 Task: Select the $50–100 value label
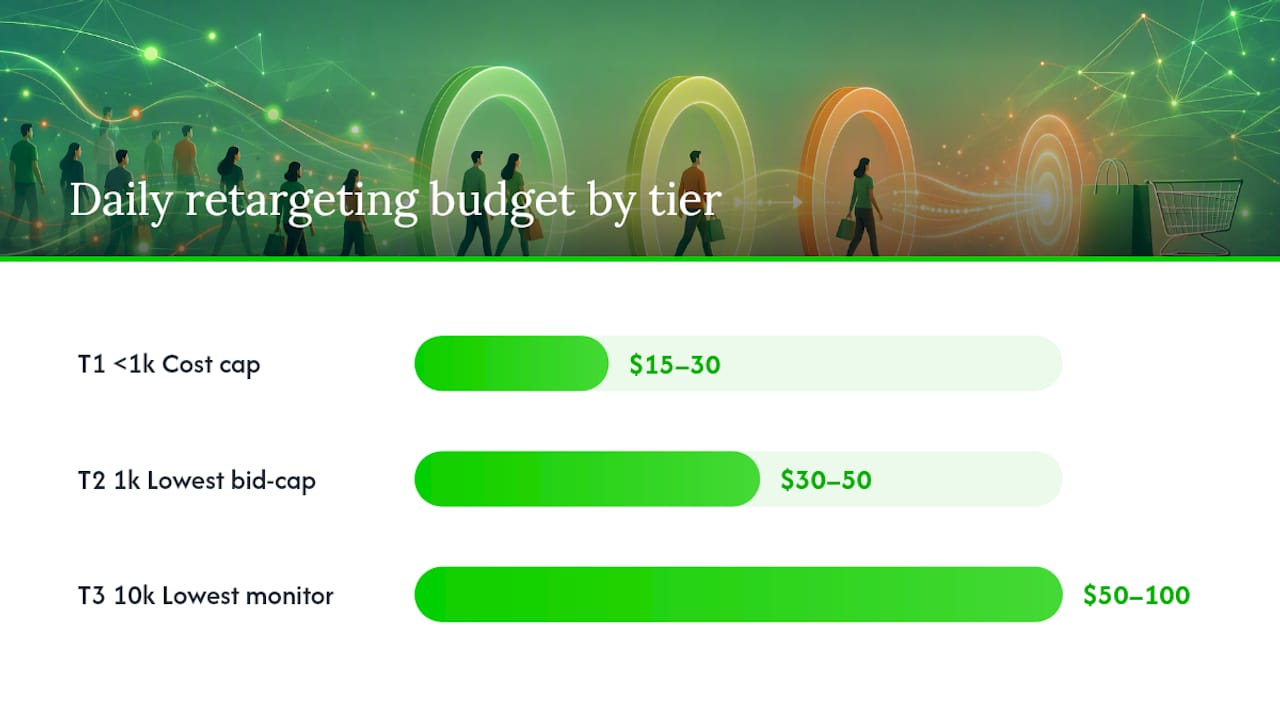1136,596
